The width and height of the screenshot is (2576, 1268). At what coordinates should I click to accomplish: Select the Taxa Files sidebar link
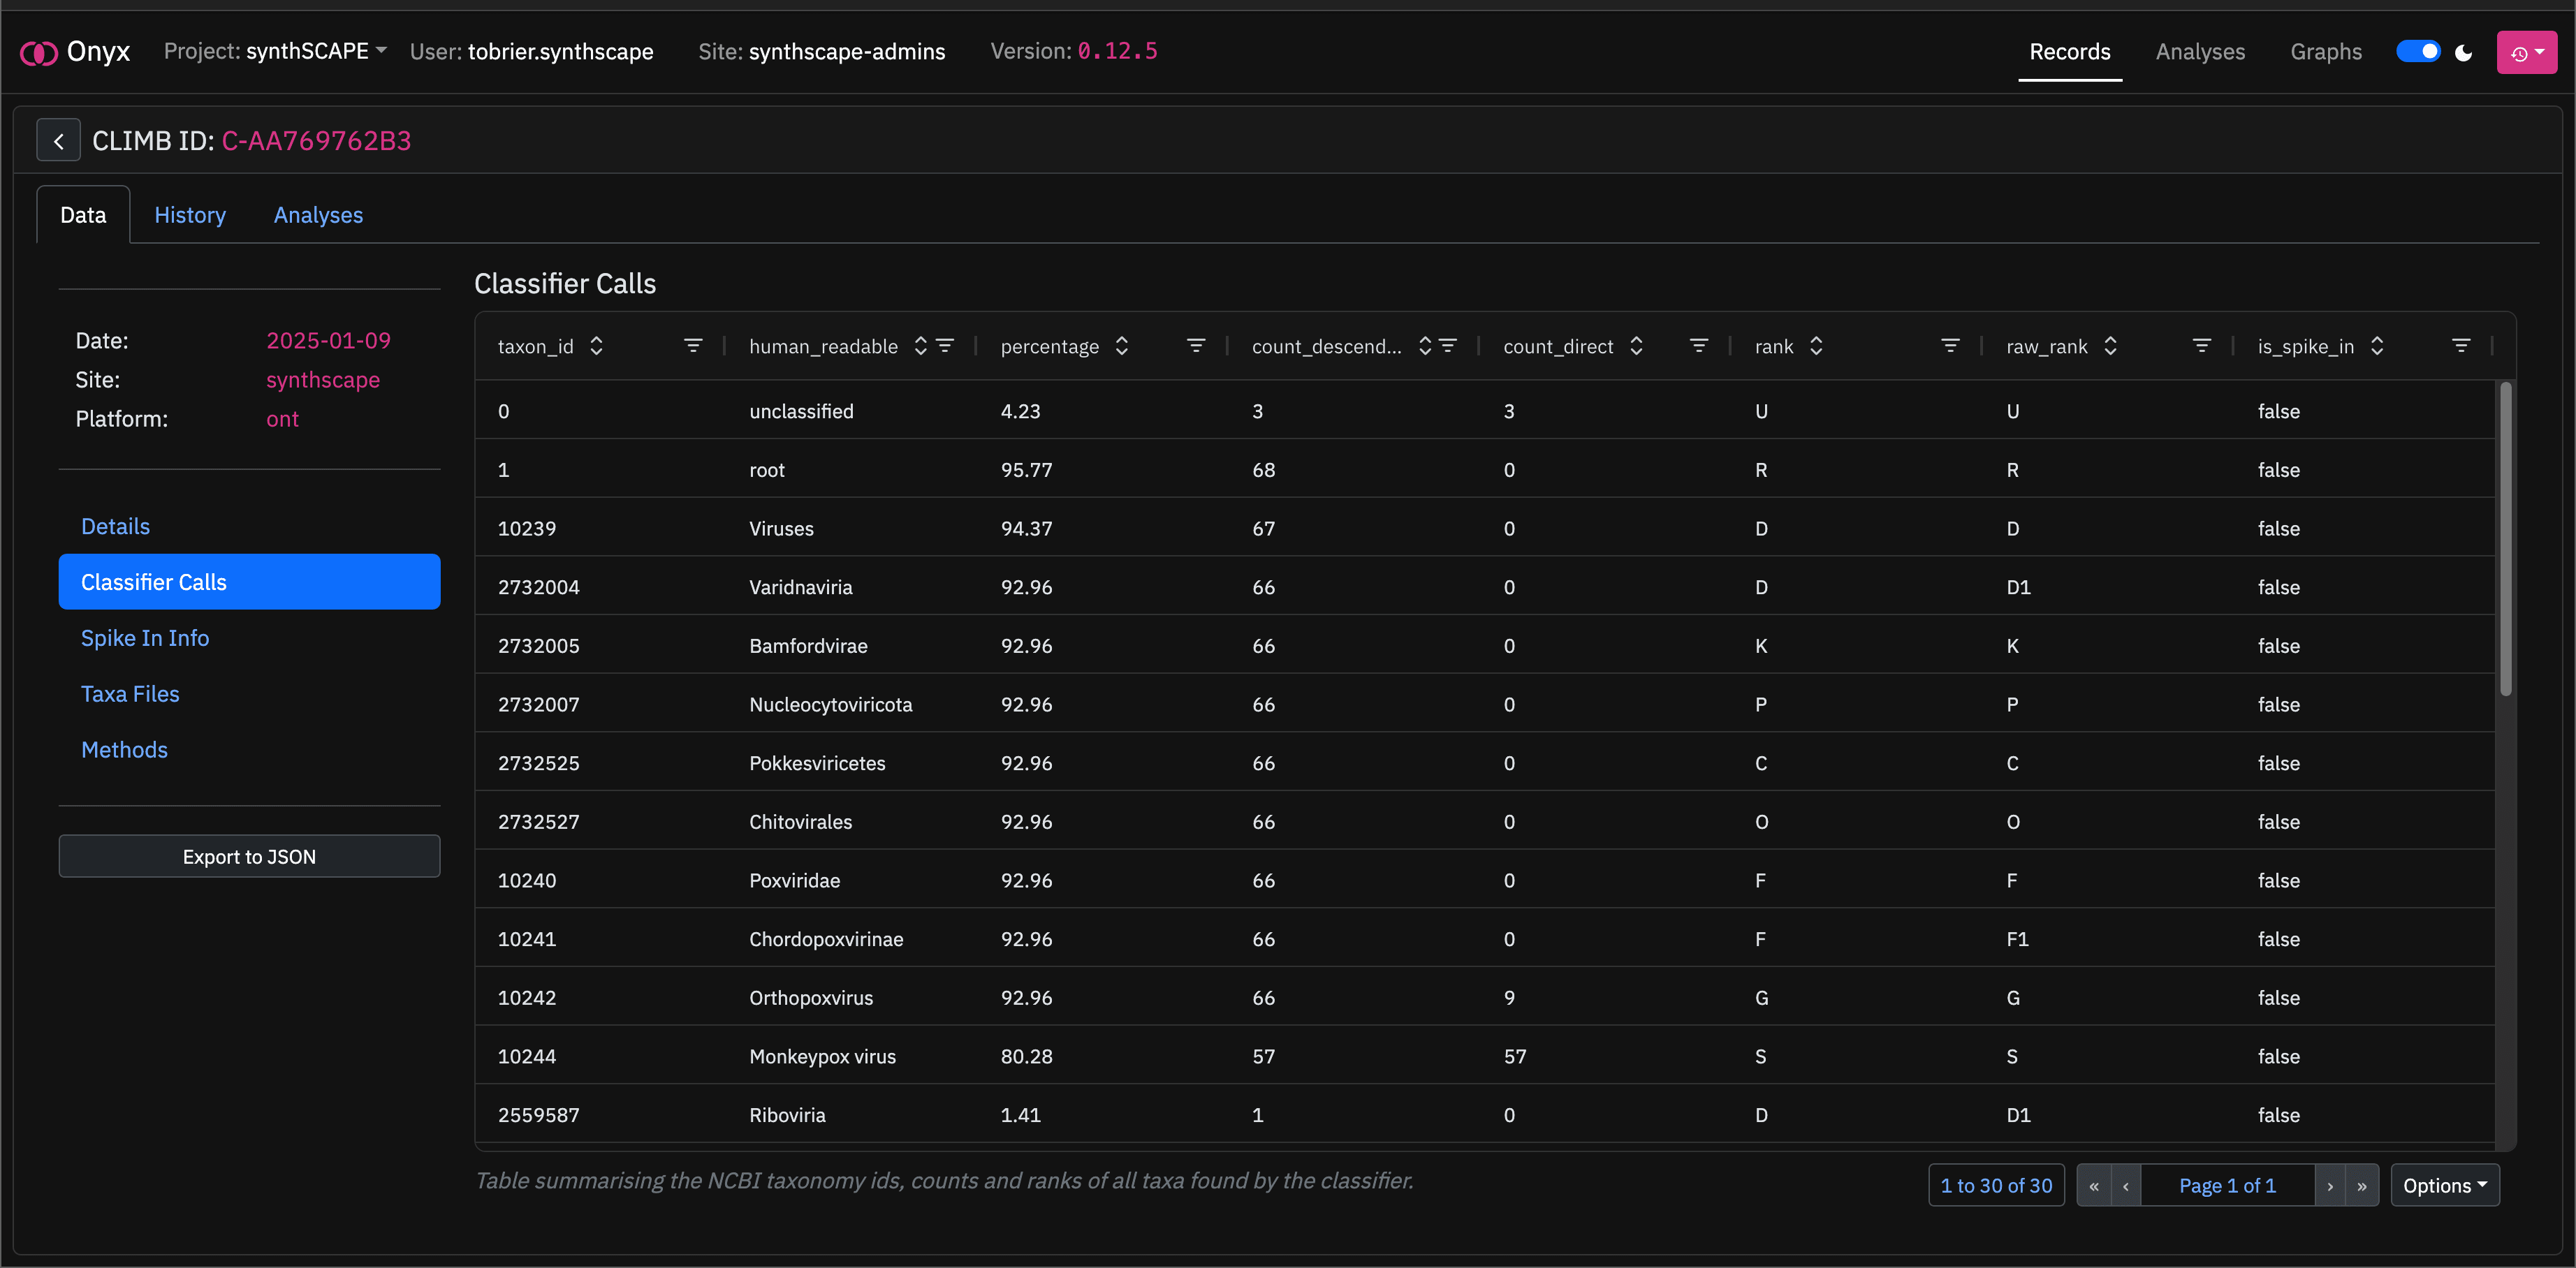click(x=130, y=694)
